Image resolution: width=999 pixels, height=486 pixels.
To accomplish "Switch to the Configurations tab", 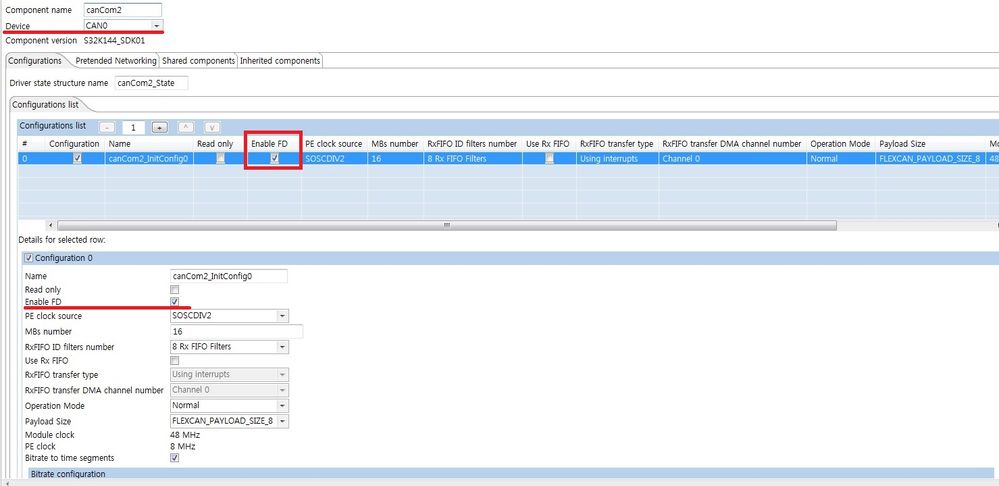I will click(34, 61).
